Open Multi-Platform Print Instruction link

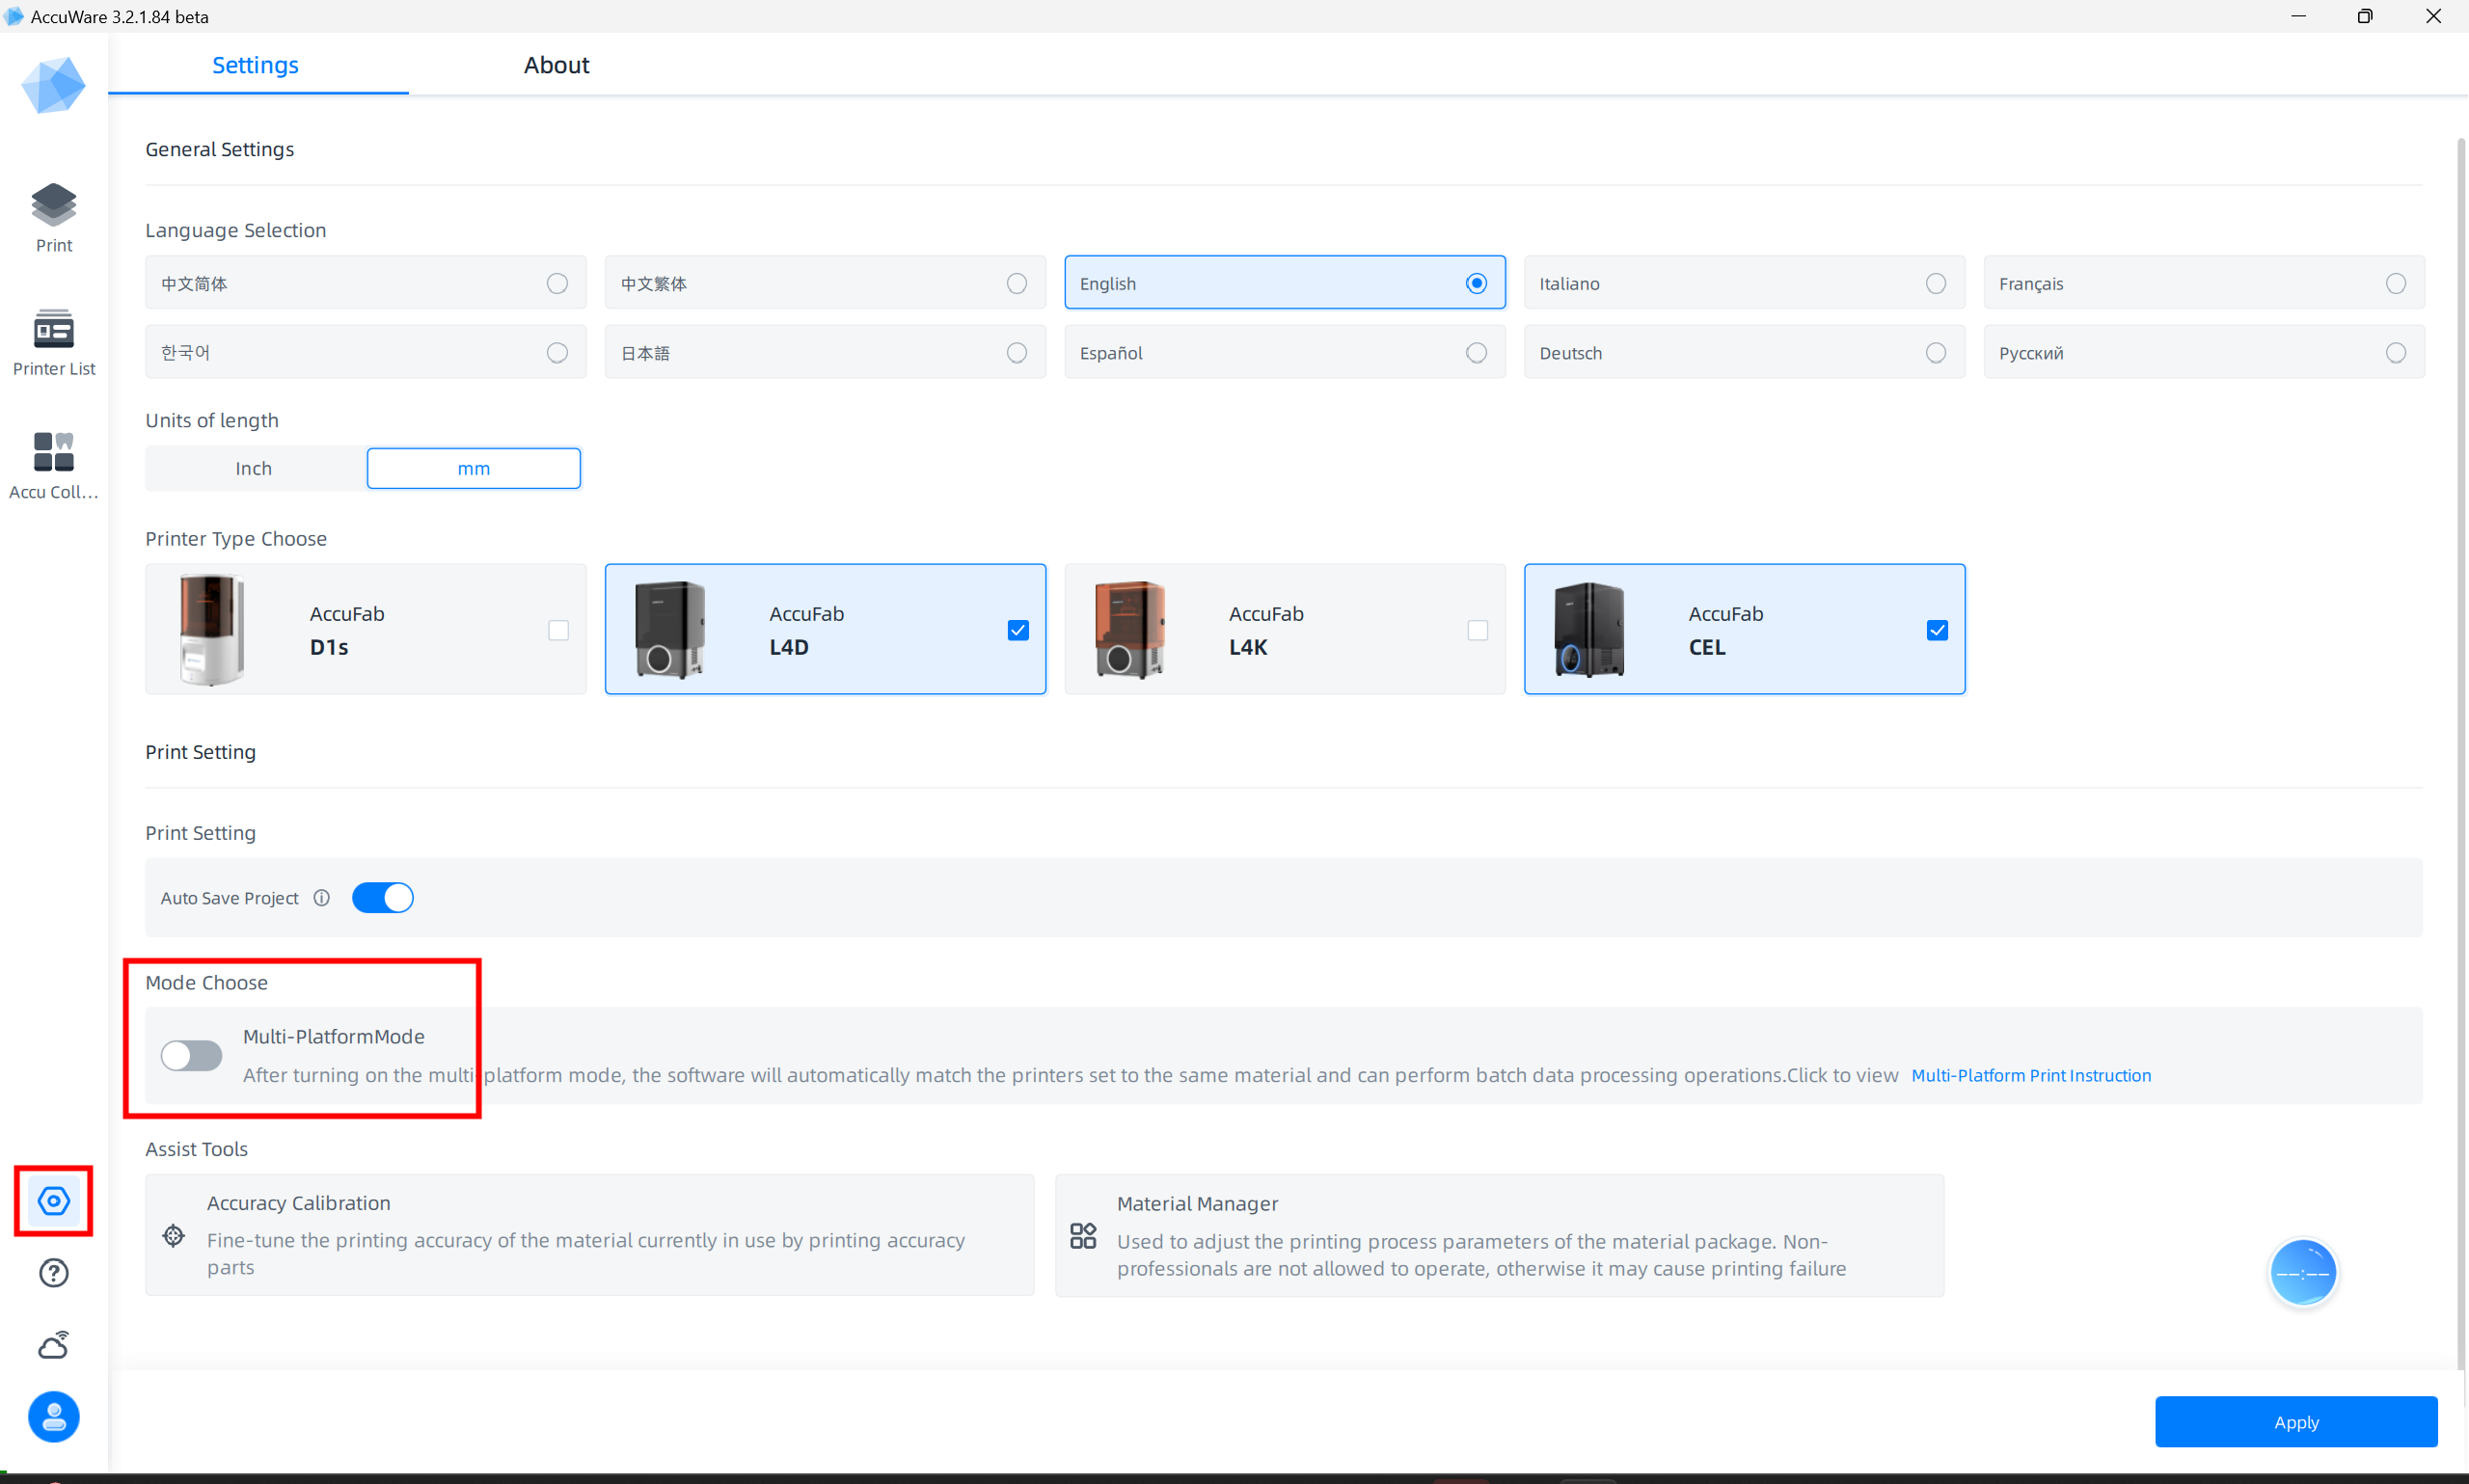click(x=2030, y=1075)
